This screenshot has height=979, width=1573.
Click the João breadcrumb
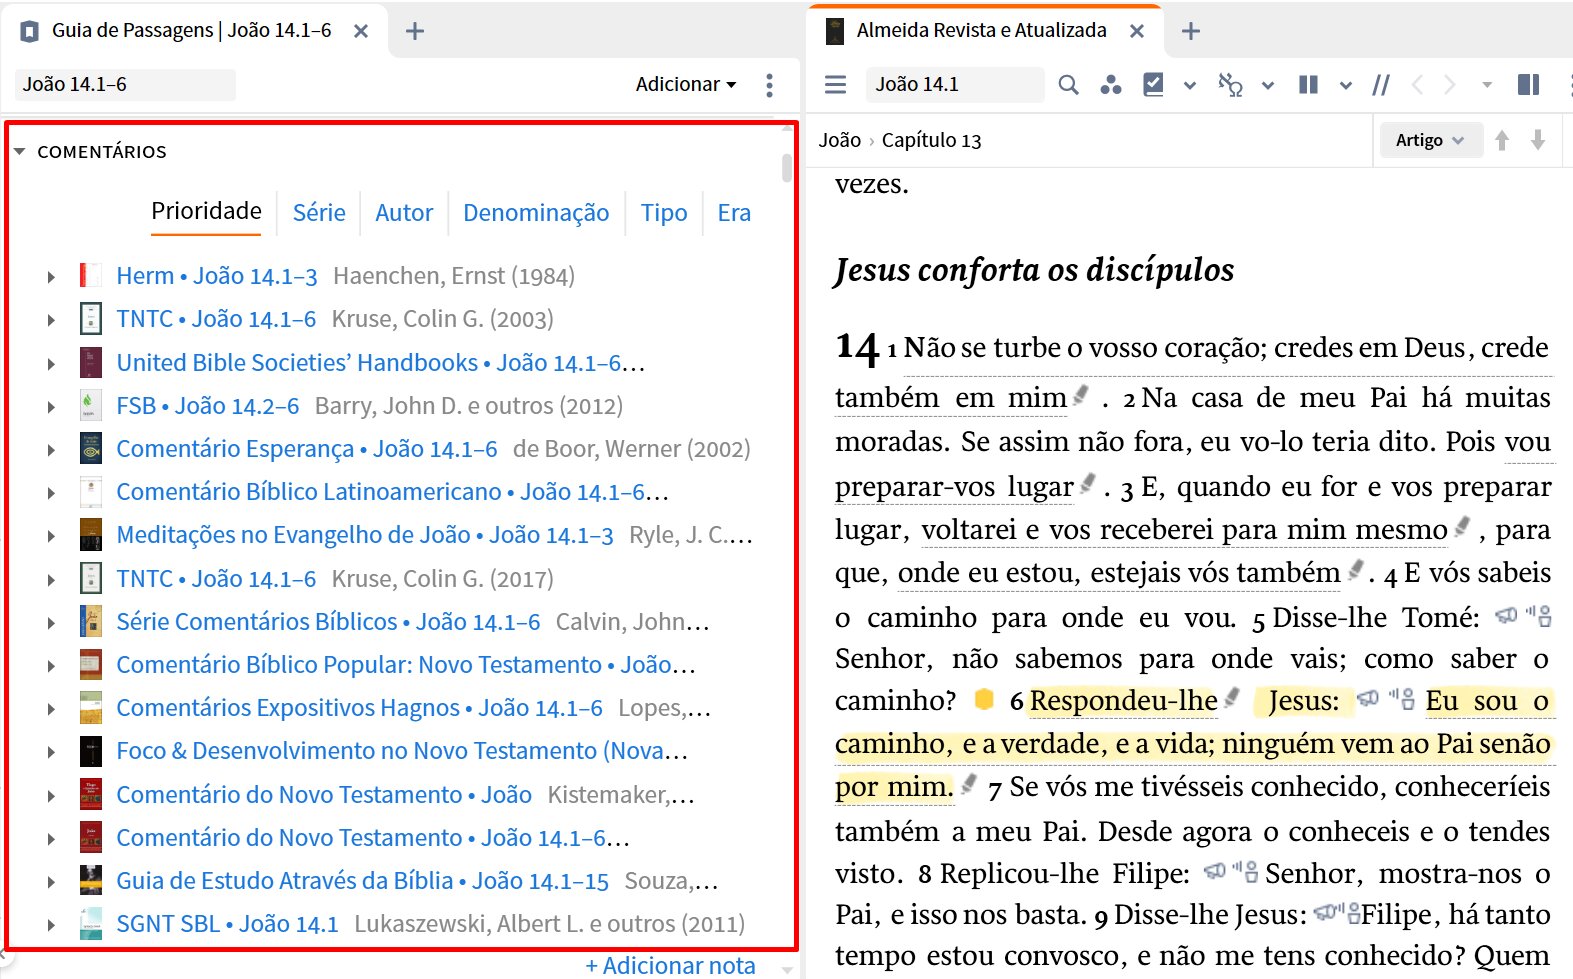pos(840,140)
